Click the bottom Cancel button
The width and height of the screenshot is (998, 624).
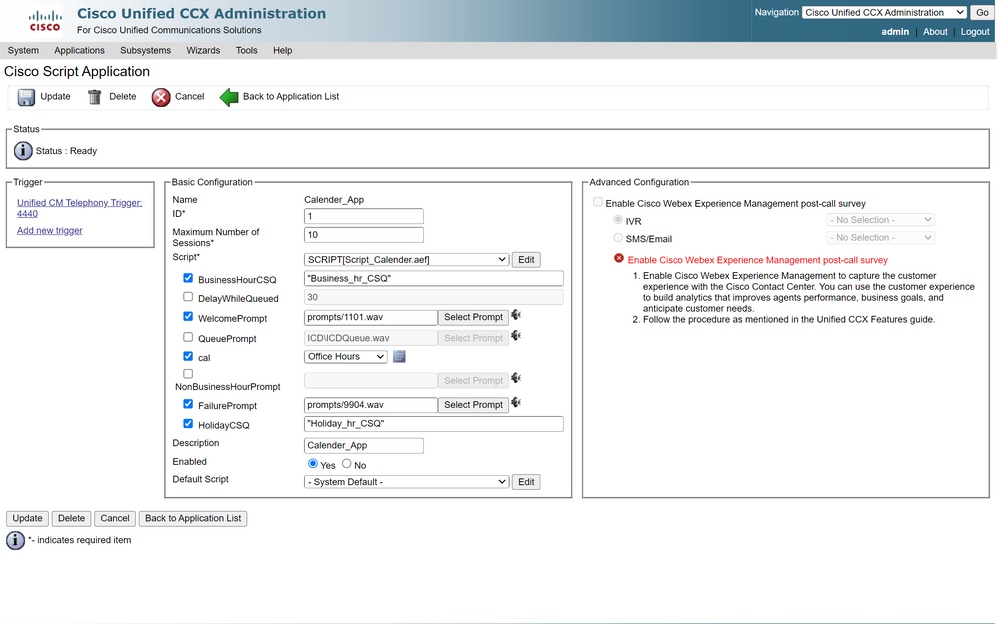pyautogui.click(x=115, y=518)
